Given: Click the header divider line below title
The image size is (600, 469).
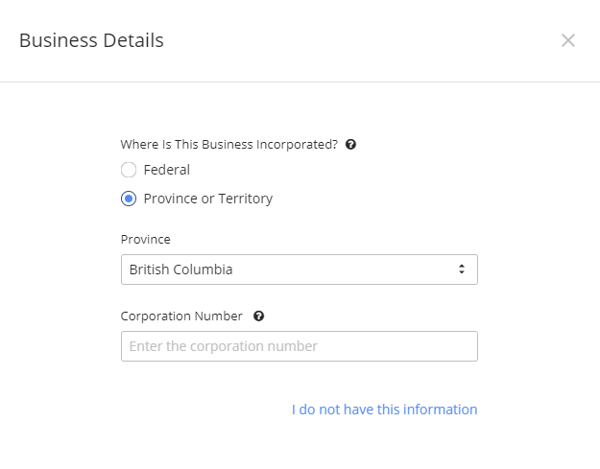Looking at the screenshot, I should [300, 82].
